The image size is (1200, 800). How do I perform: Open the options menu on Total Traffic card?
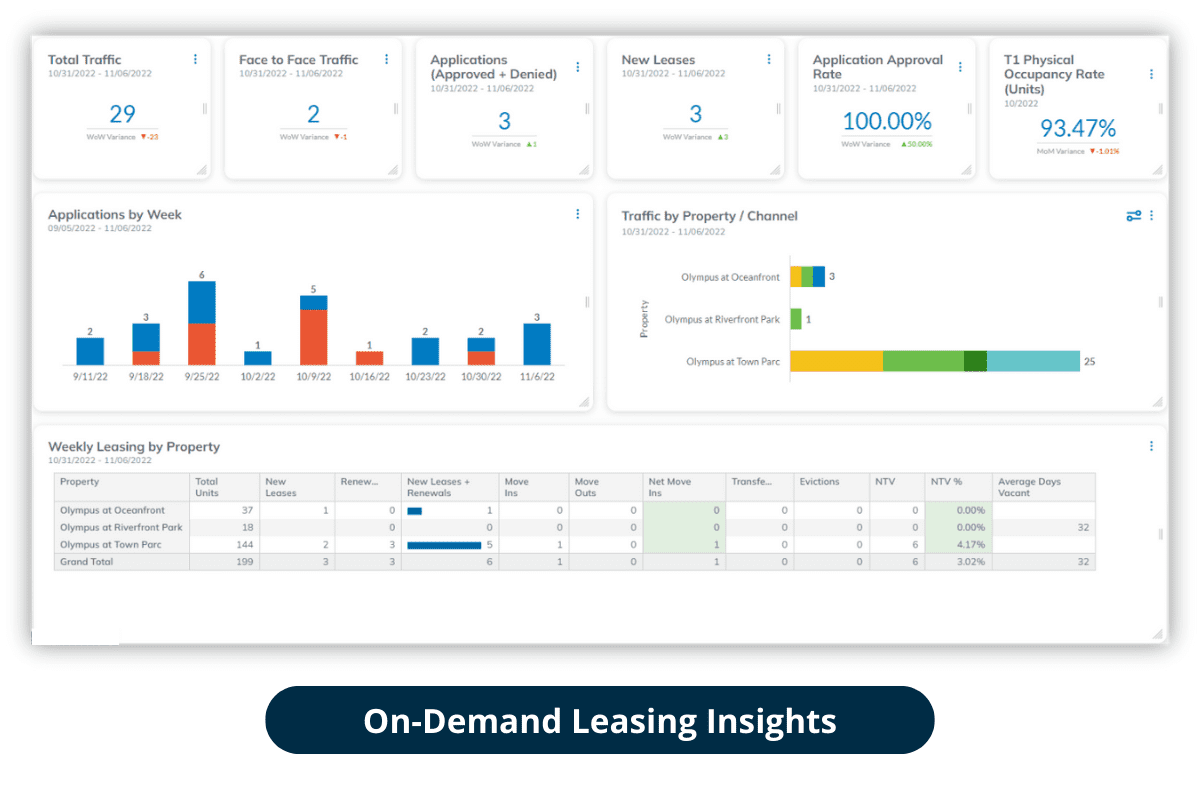pos(196,58)
